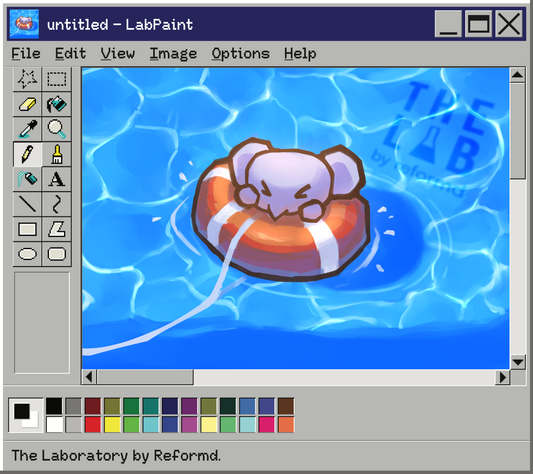
Task: Pick the purple color swatch in top row
Action: click(189, 406)
